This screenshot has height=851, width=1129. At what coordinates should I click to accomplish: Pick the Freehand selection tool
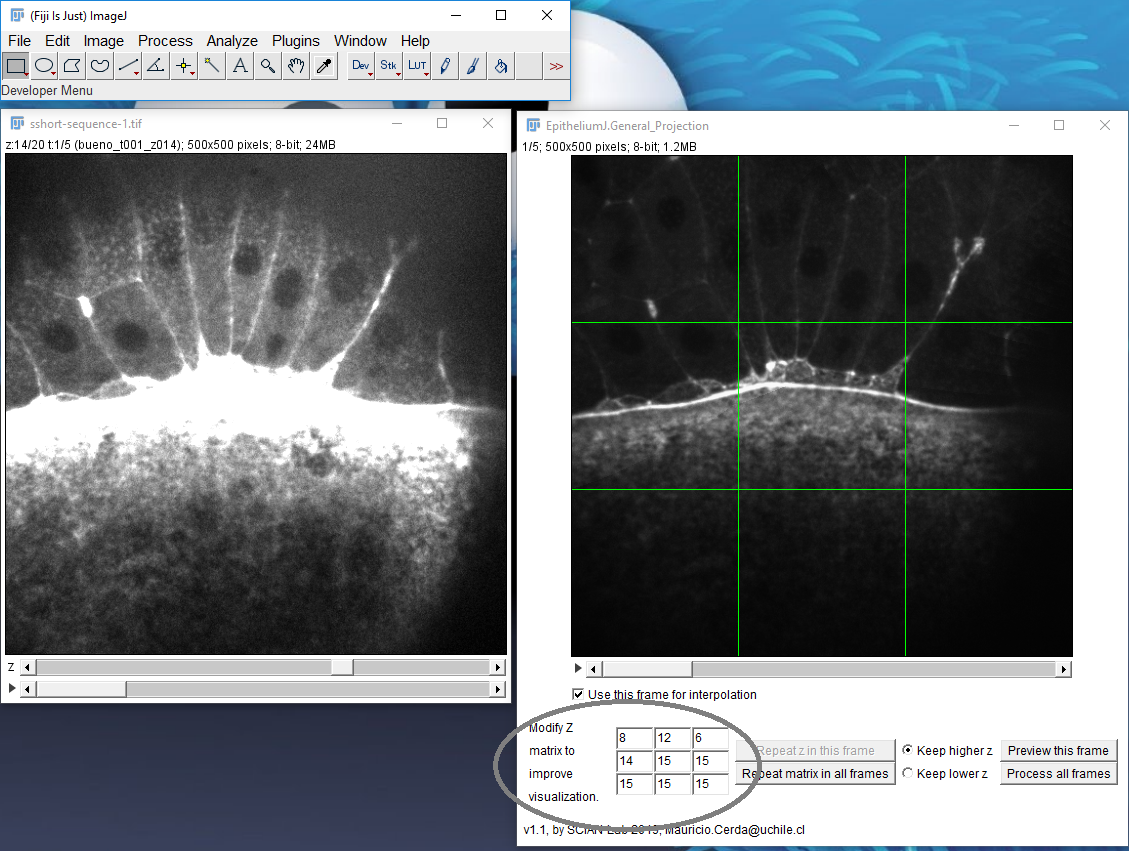point(100,66)
